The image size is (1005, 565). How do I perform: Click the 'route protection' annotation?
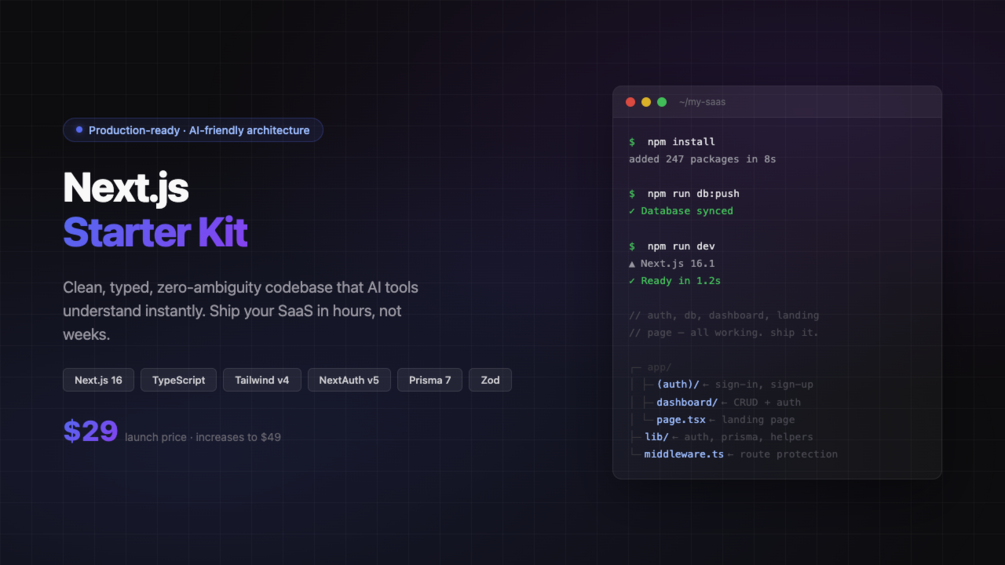pos(788,454)
